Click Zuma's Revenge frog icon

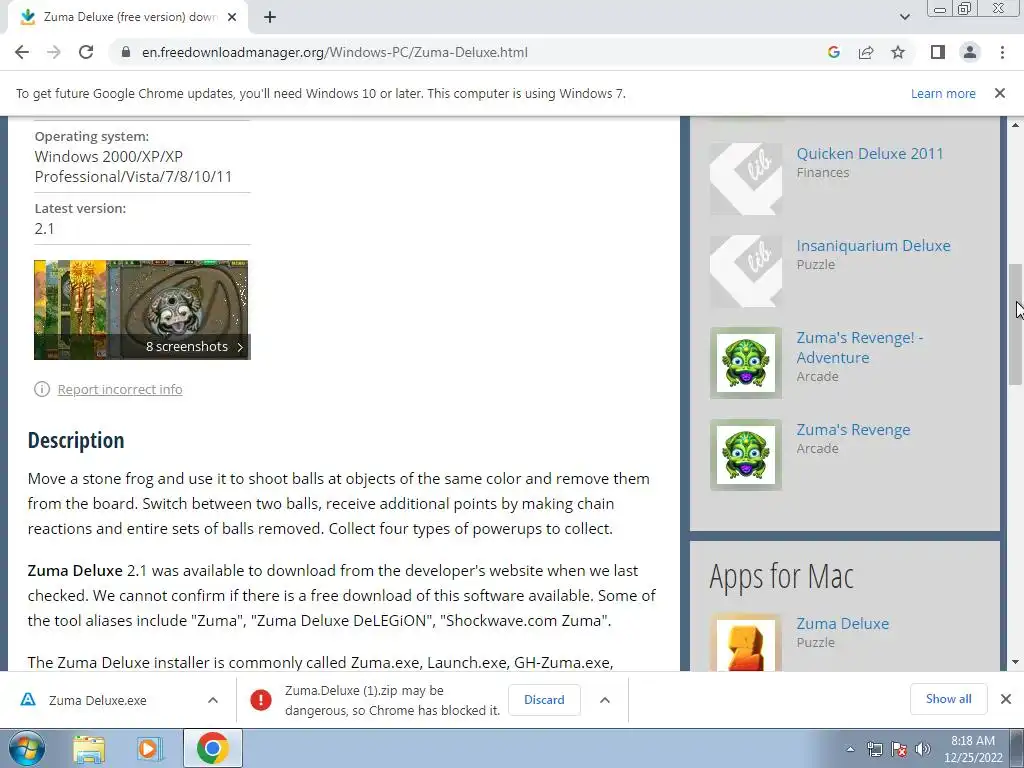click(x=746, y=455)
